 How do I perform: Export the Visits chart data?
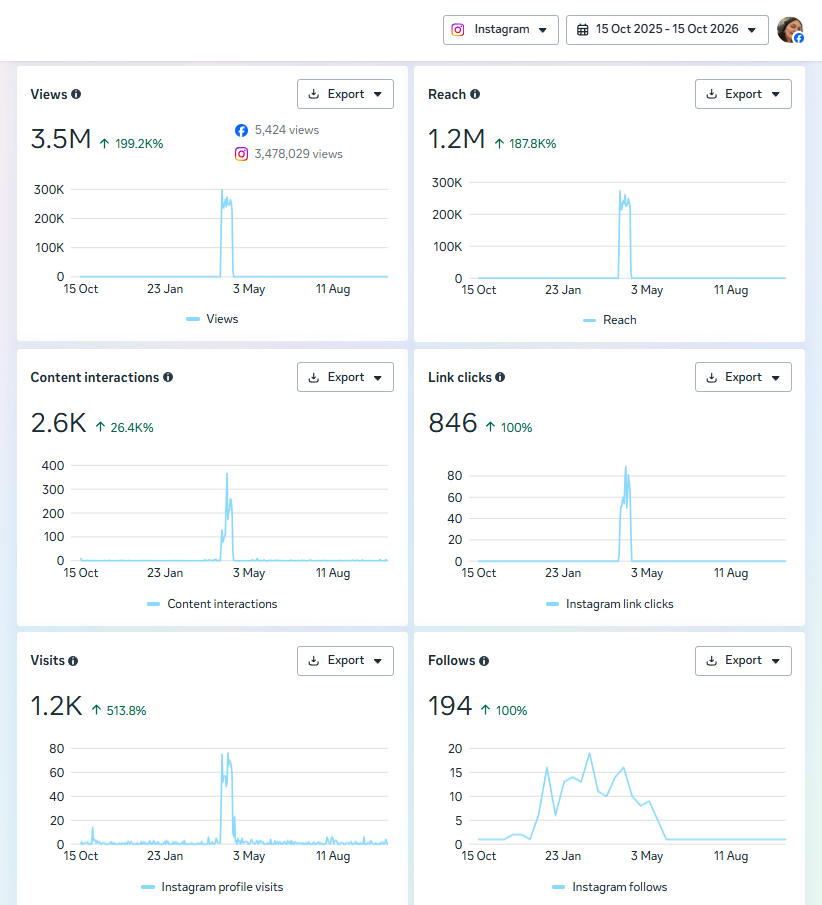point(345,661)
